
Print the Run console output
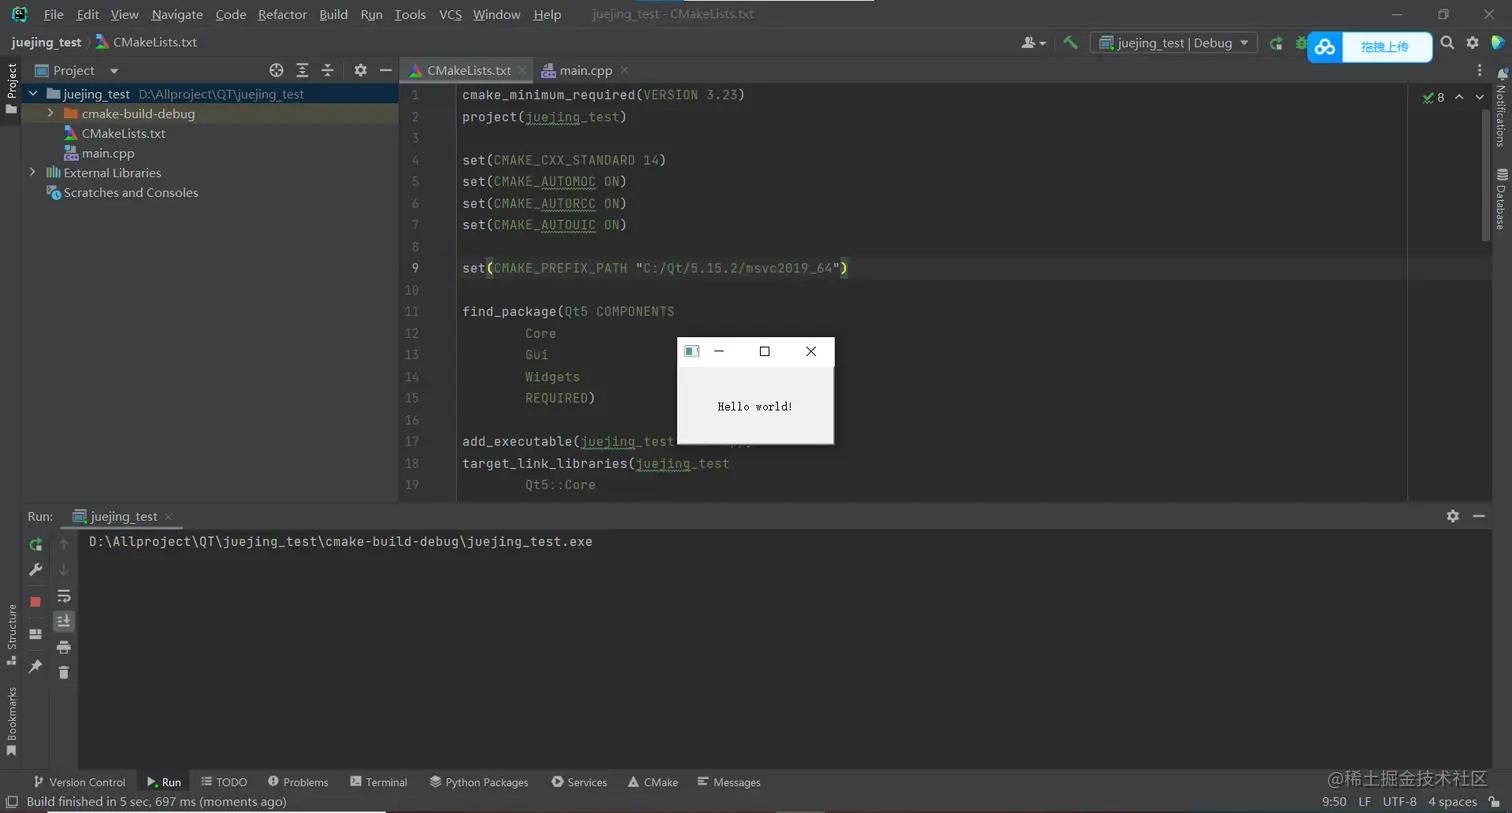click(x=64, y=647)
